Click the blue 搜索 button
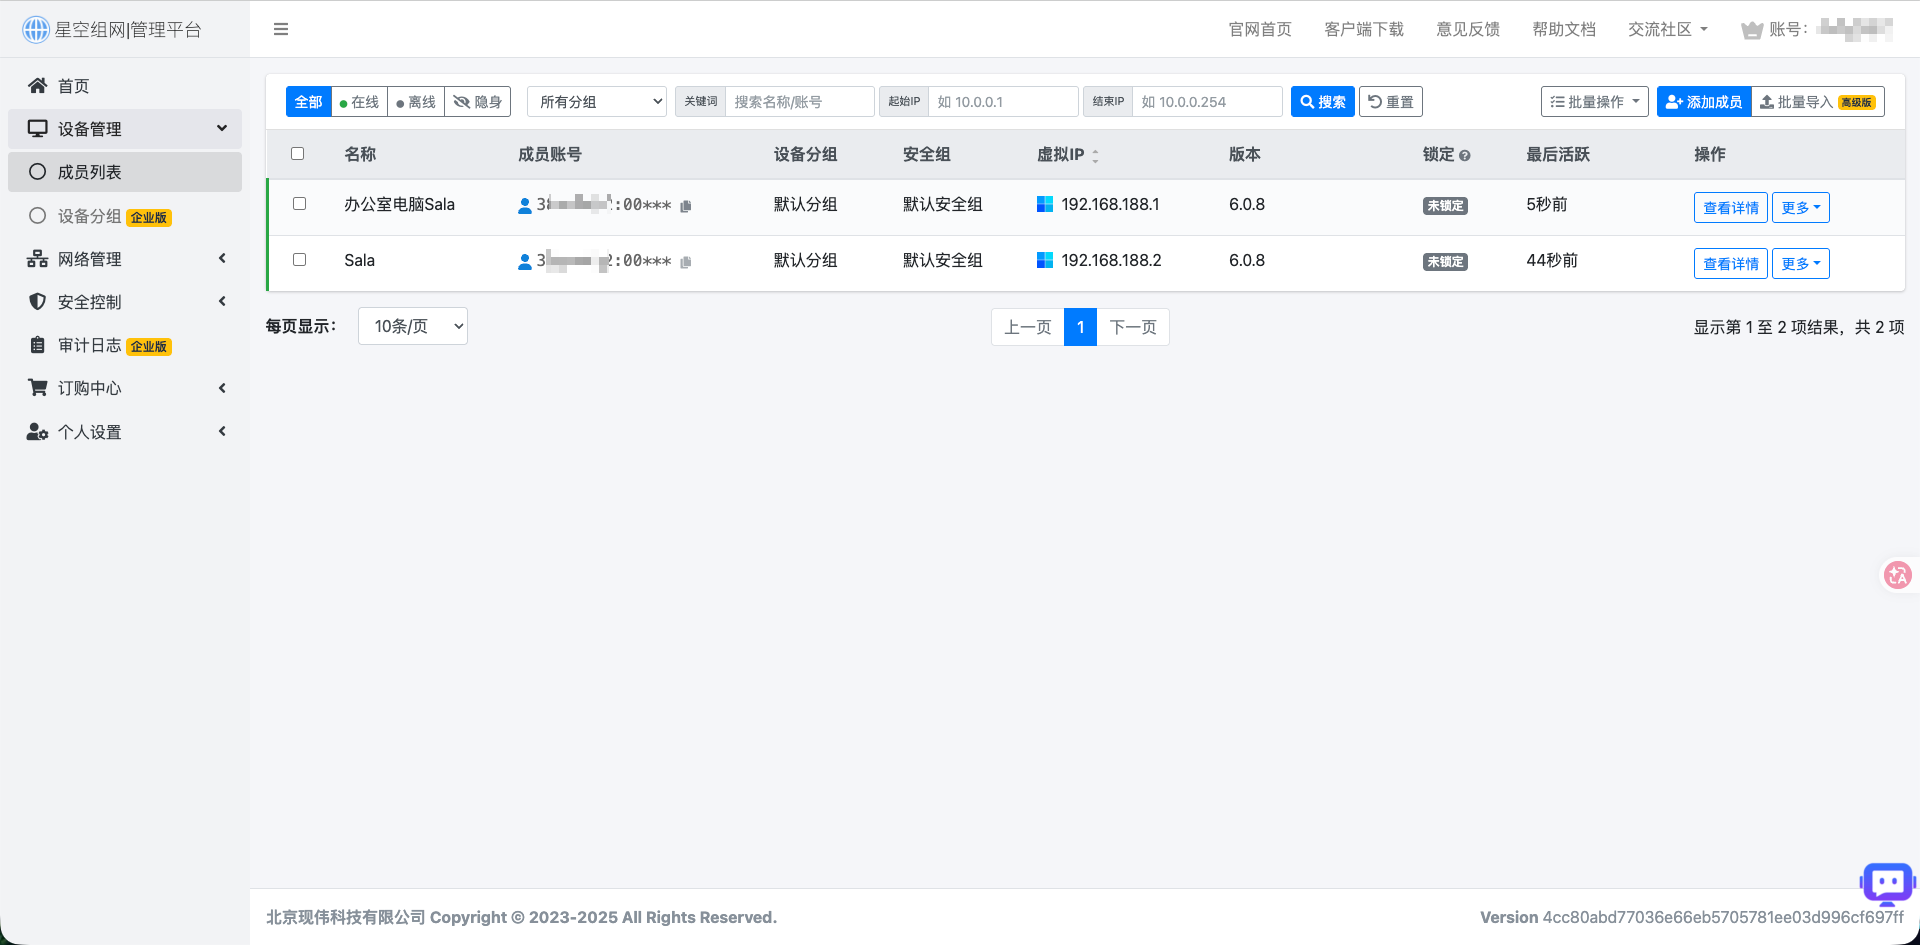The height and width of the screenshot is (945, 1920). point(1323,102)
